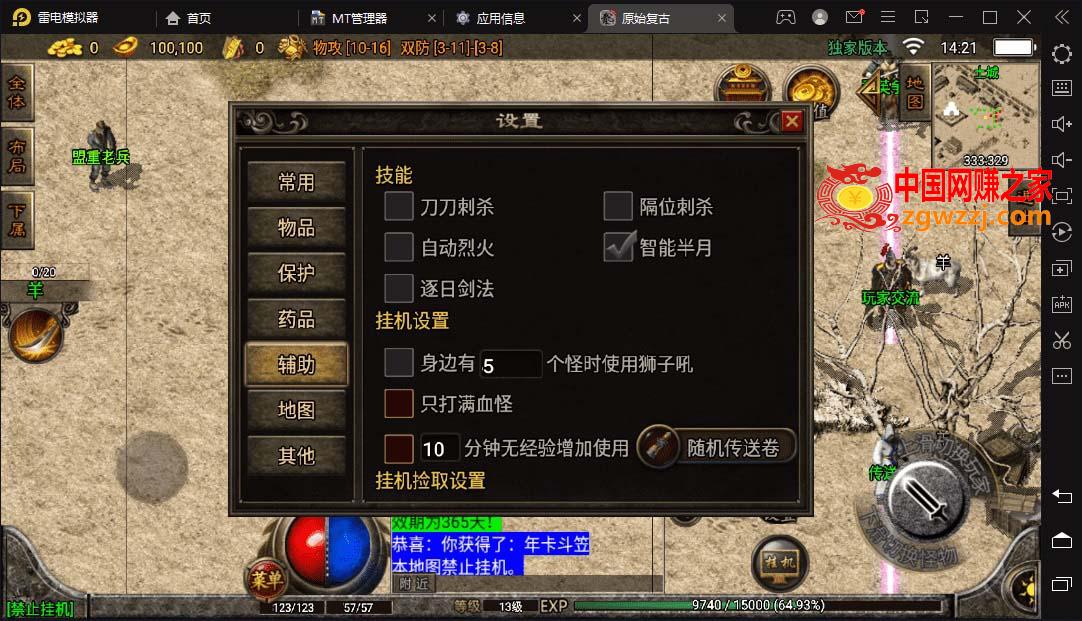Viewport: 1082px width, 621px height.
Task: Collapse the emulator sidebar double-arrow
Action: [x=1062, y=17]
